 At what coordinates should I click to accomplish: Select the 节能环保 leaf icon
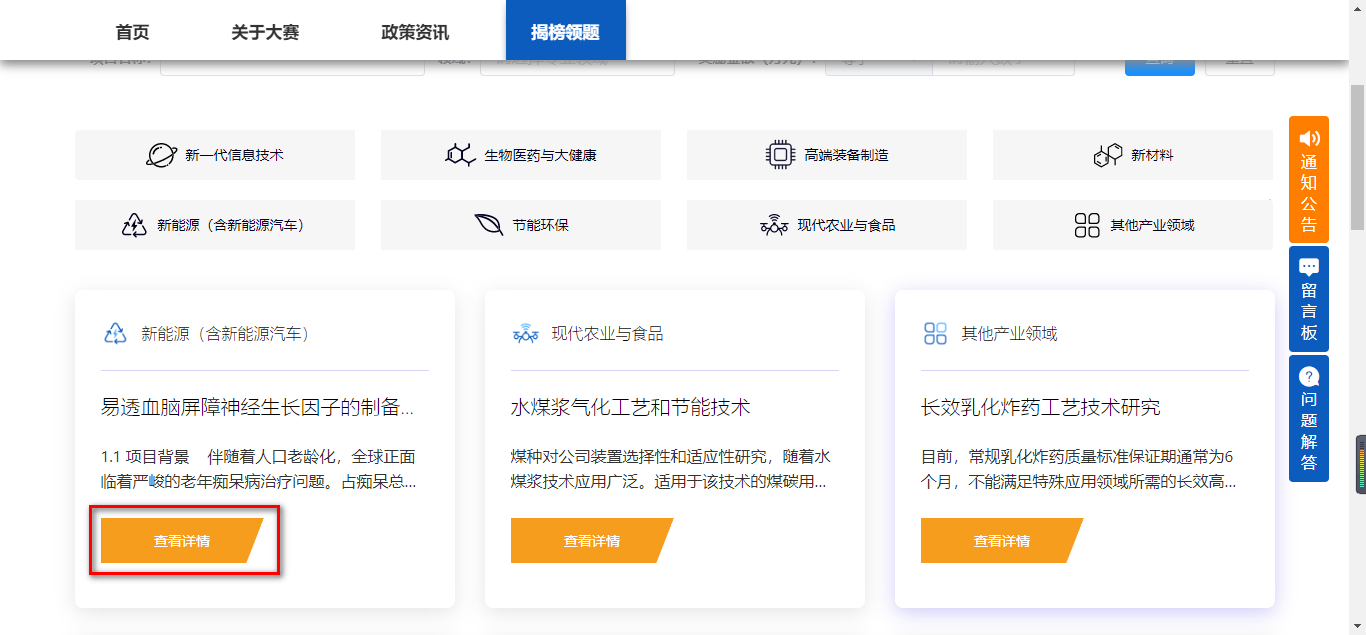[x=487, y=224]
